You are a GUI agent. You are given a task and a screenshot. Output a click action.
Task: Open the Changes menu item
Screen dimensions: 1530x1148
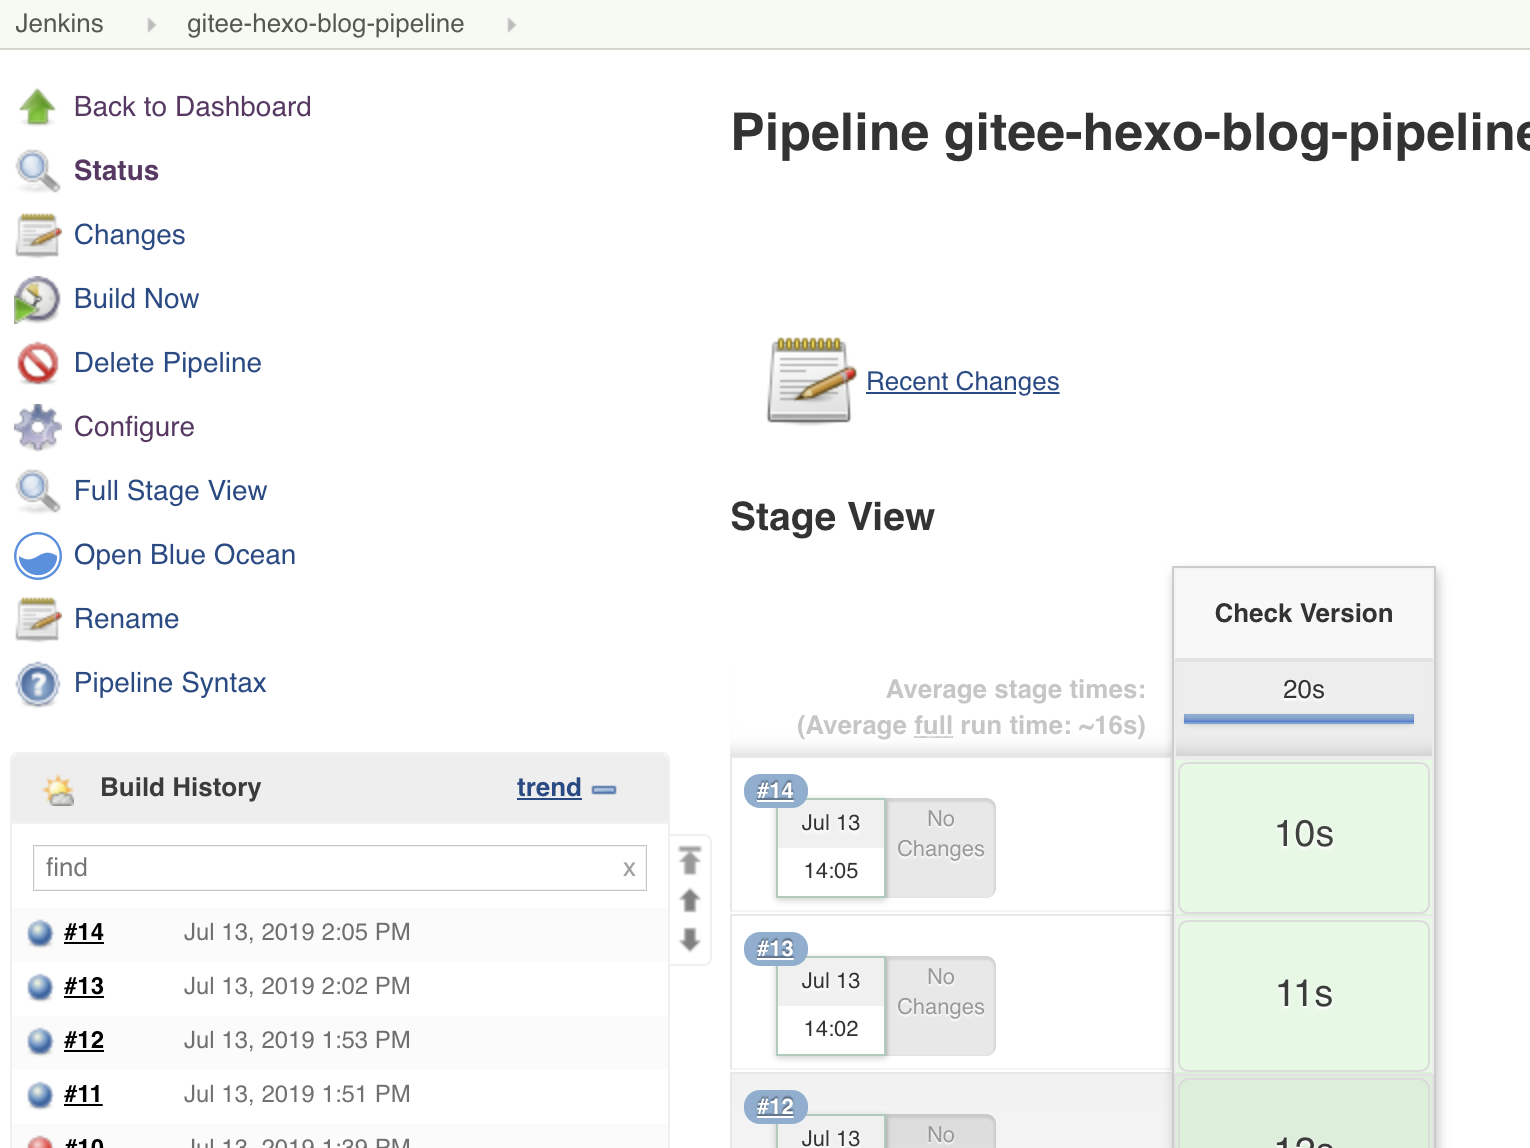(129, 235)
